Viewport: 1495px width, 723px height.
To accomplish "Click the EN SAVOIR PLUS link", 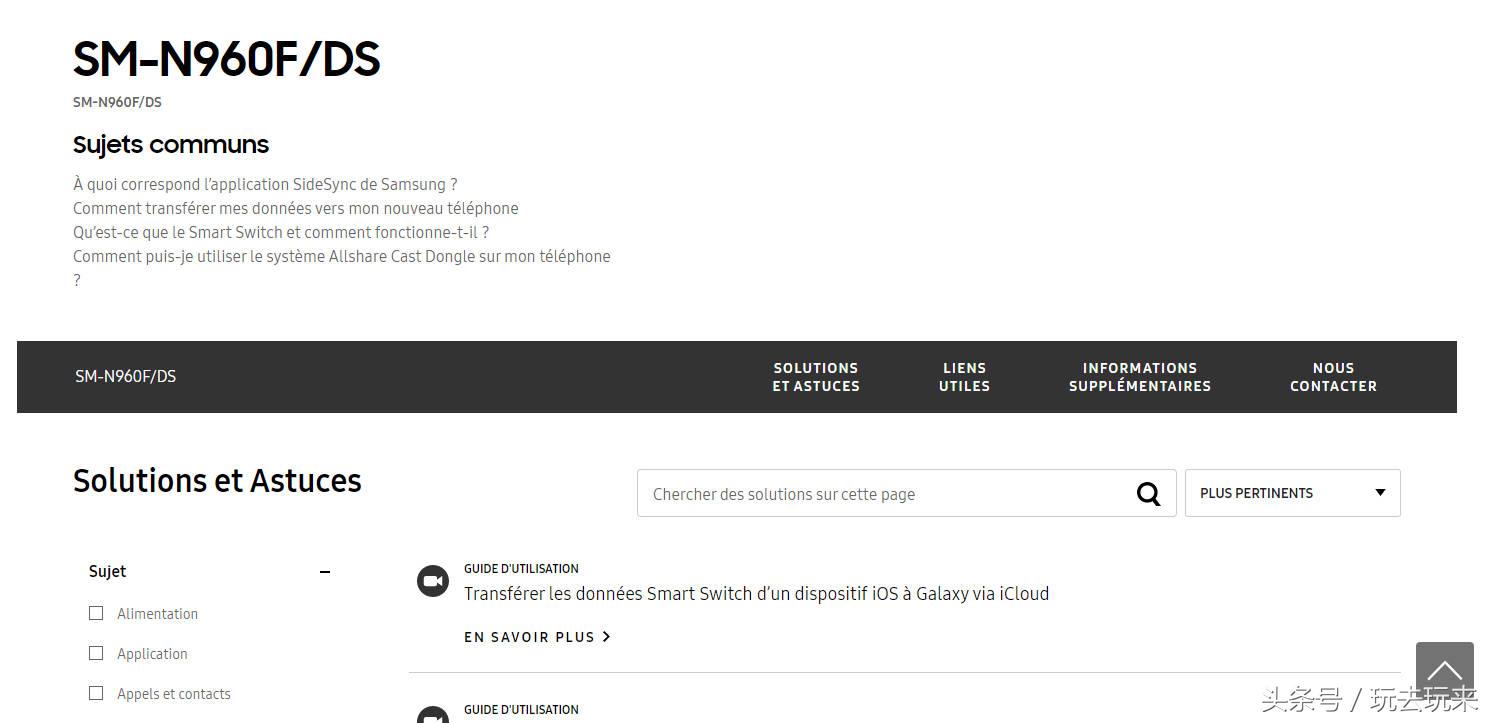I will pos(529,637).
